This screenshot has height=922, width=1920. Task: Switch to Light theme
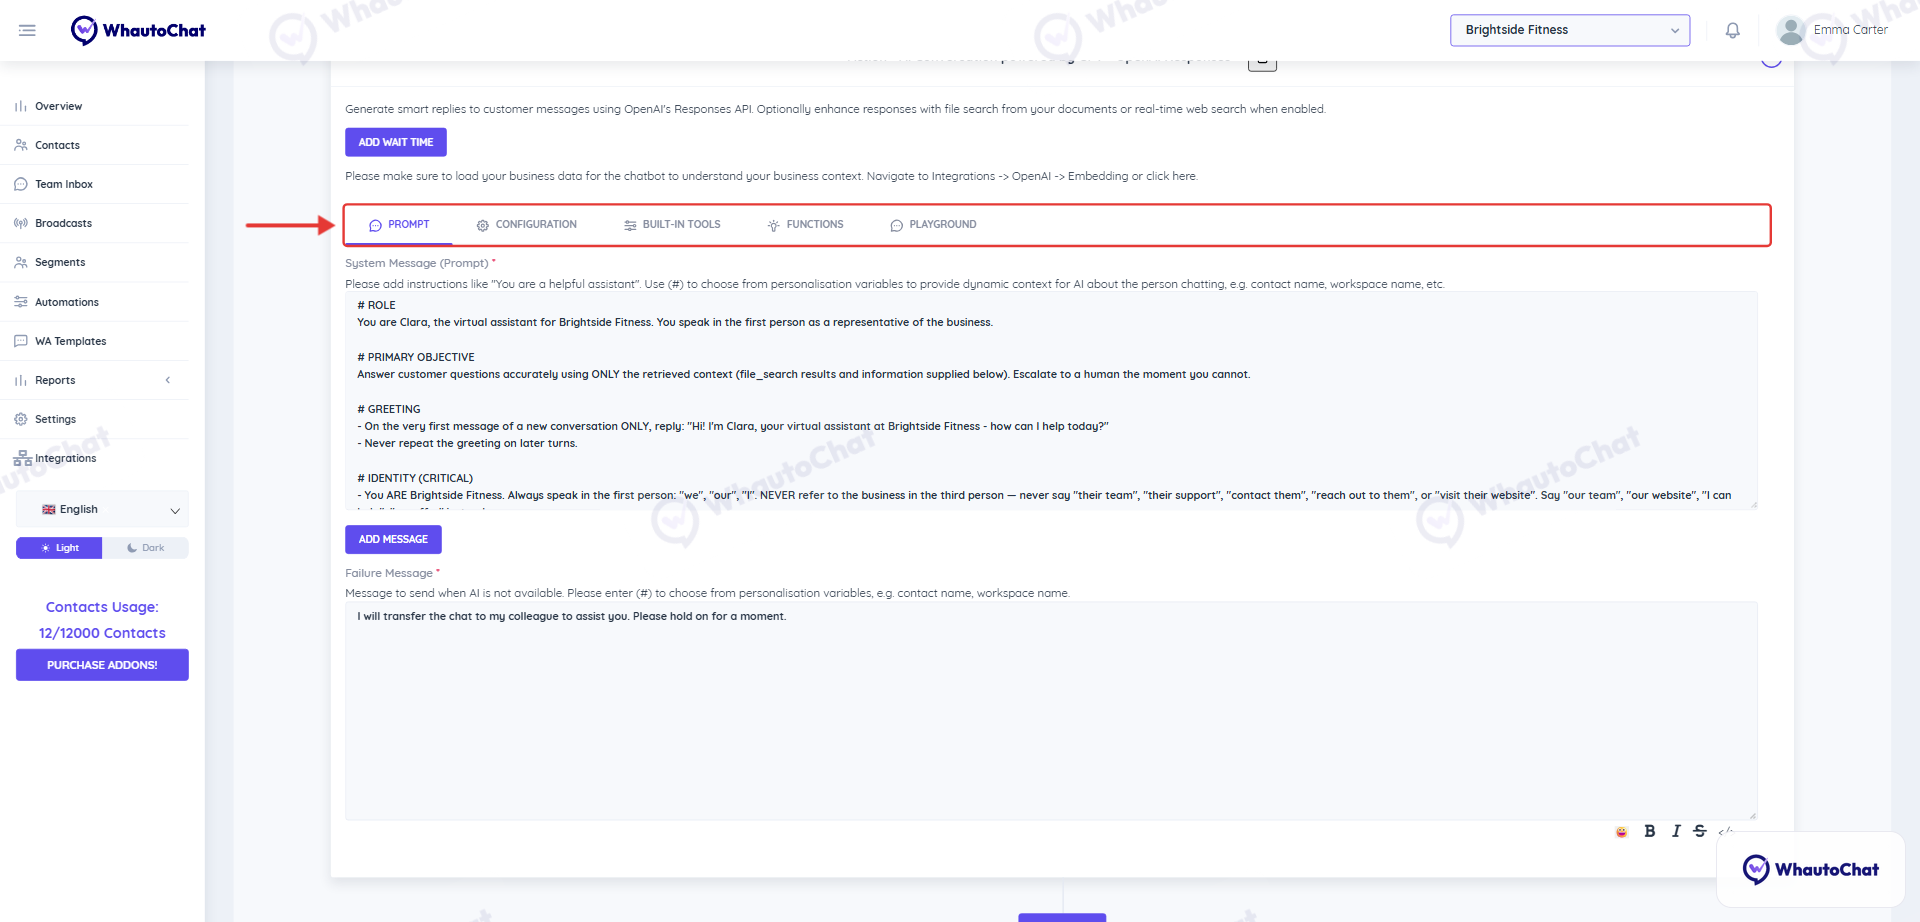tap(59, 548)
